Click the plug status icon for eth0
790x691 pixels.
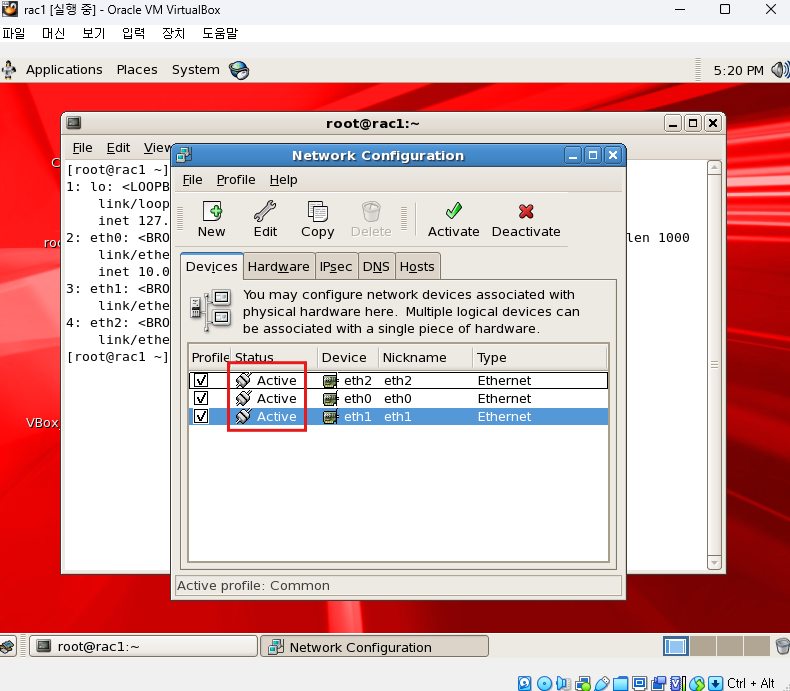(x=243, y=398)
